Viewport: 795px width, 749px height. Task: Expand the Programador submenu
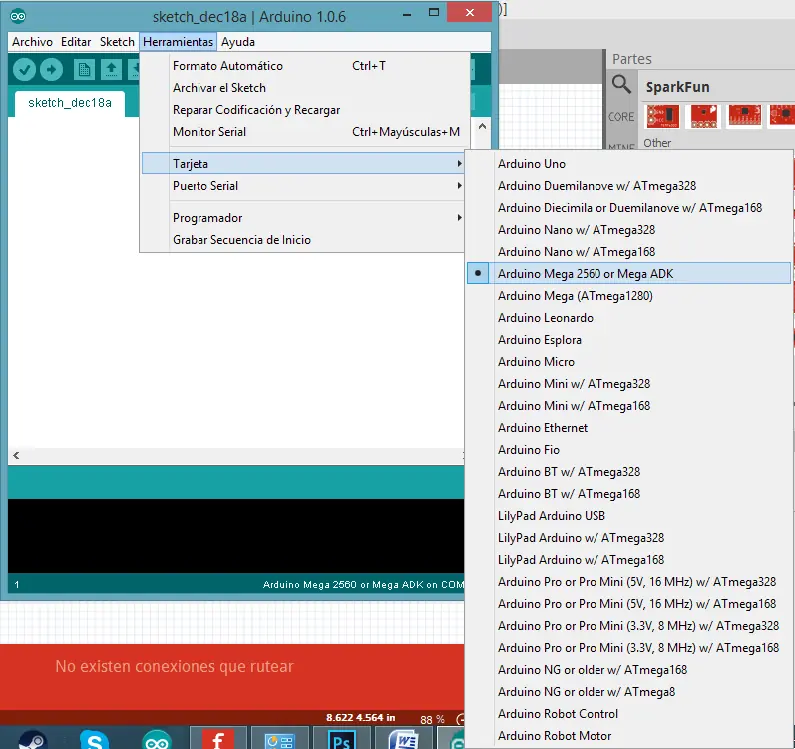(303, 218)
